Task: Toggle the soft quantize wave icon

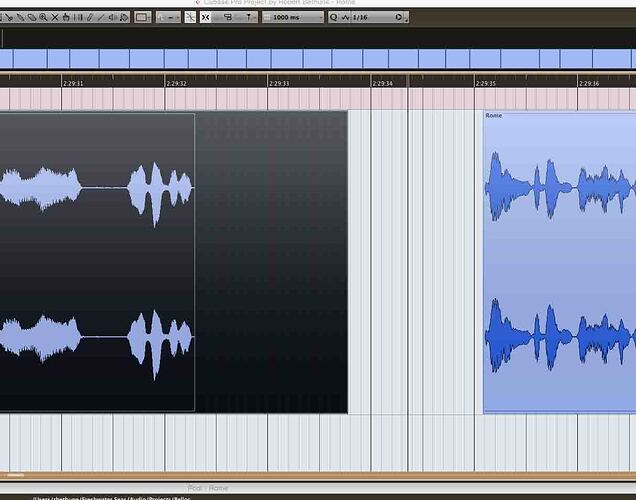Action: [x=345, y=17]
